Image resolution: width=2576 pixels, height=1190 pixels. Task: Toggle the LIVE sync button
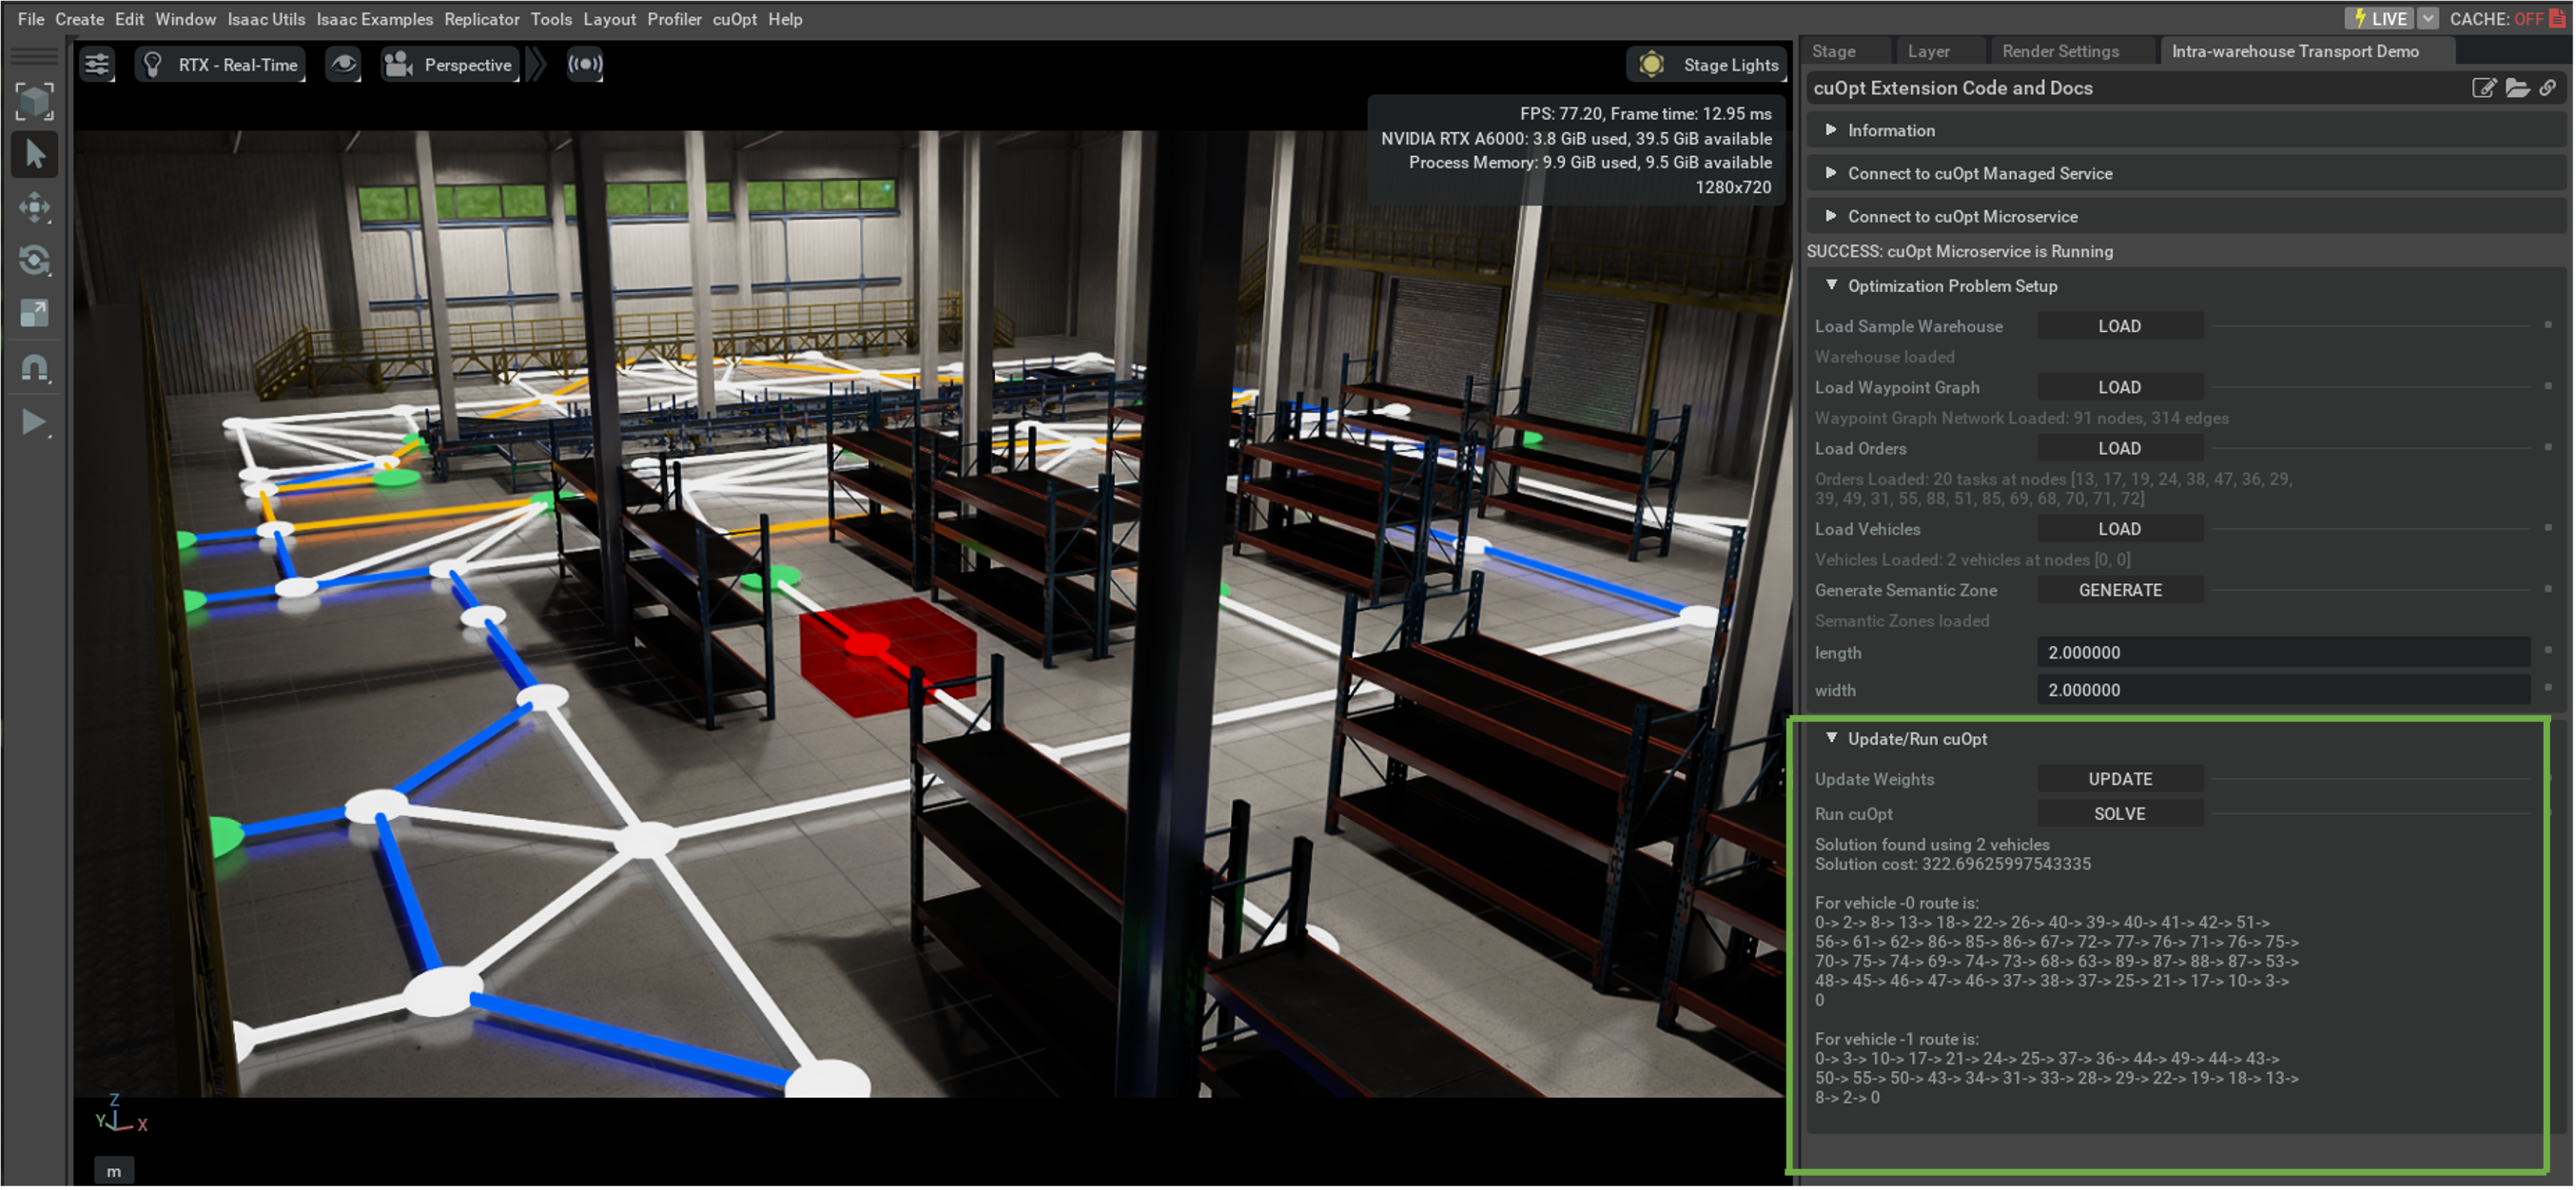pos(2379,19)
